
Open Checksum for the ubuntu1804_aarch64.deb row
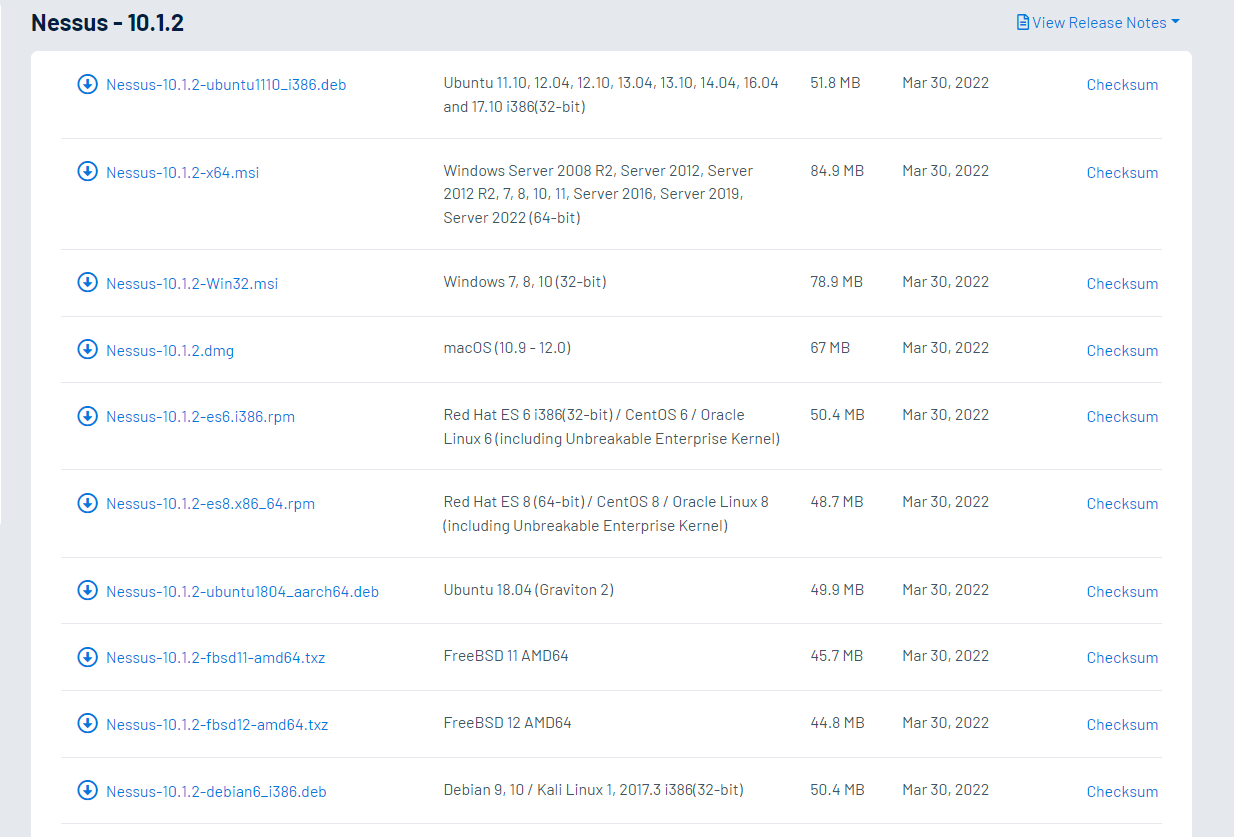[x=1122, y=592]
